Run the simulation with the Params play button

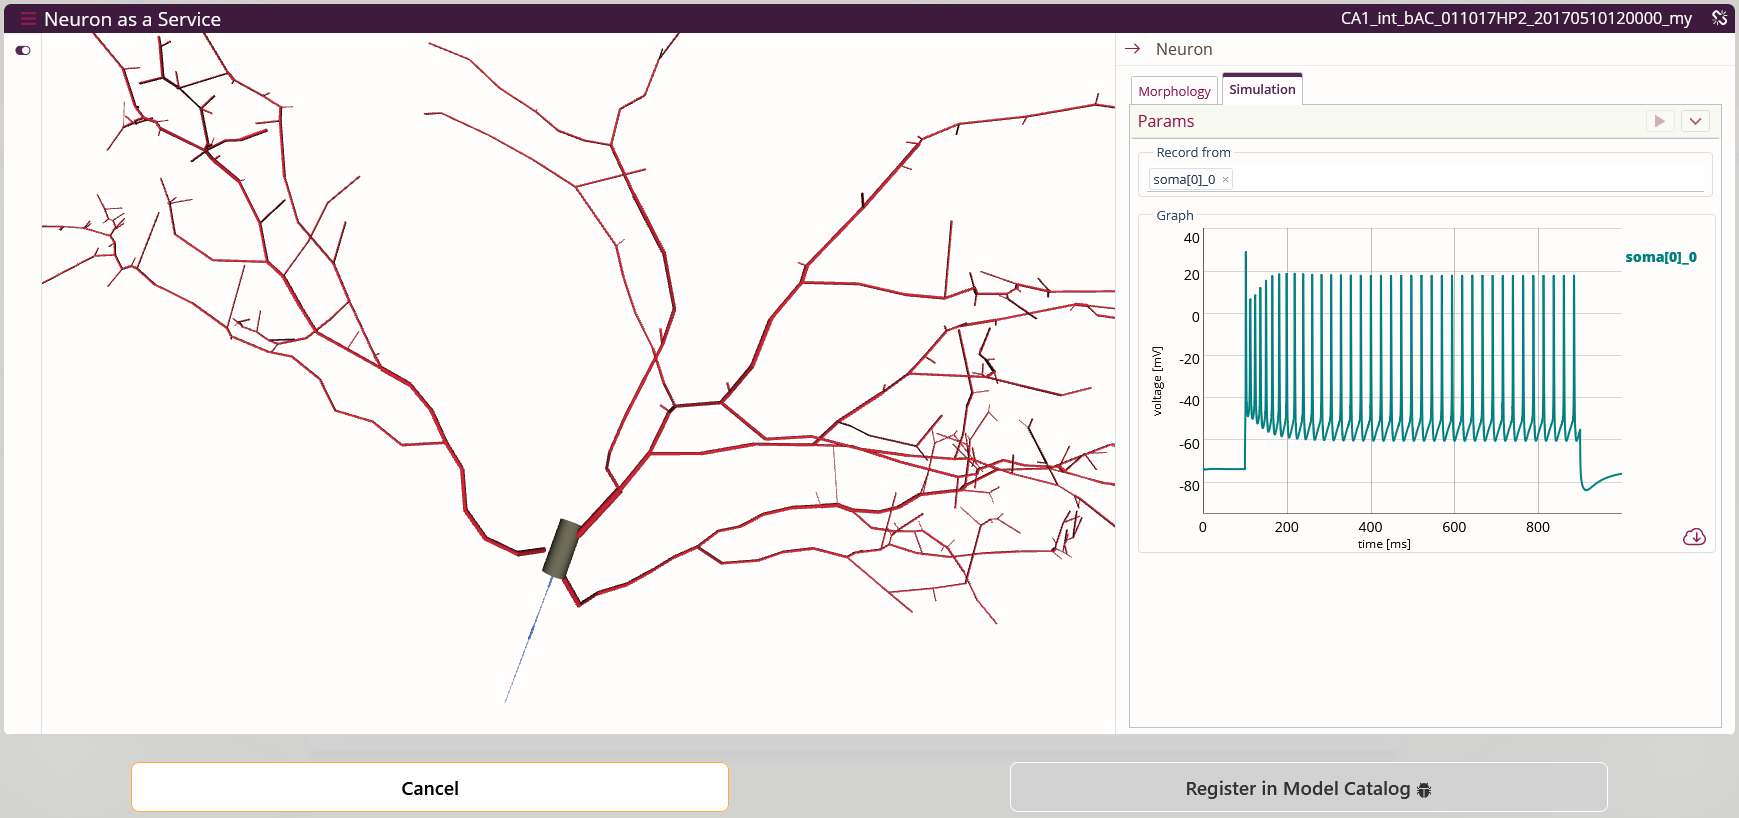pos(1660,121)
